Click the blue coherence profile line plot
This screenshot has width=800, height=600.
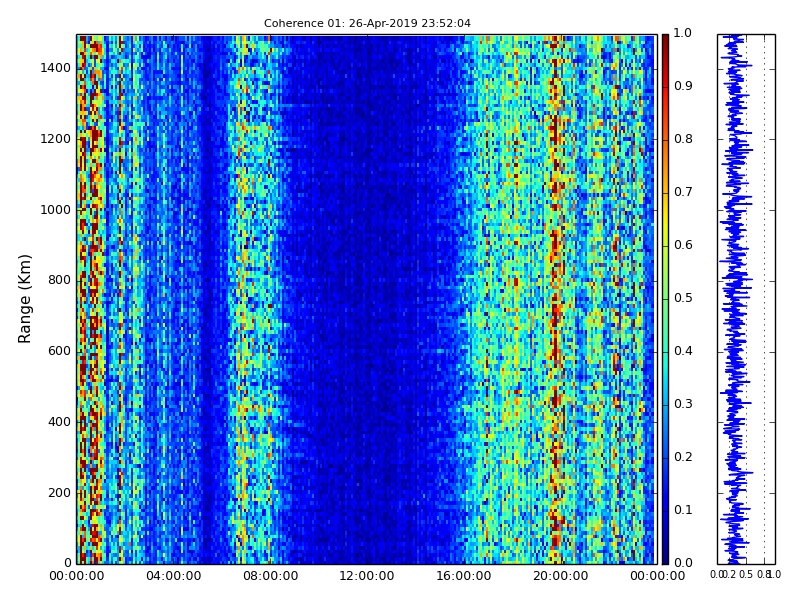(x=736, y=299)
